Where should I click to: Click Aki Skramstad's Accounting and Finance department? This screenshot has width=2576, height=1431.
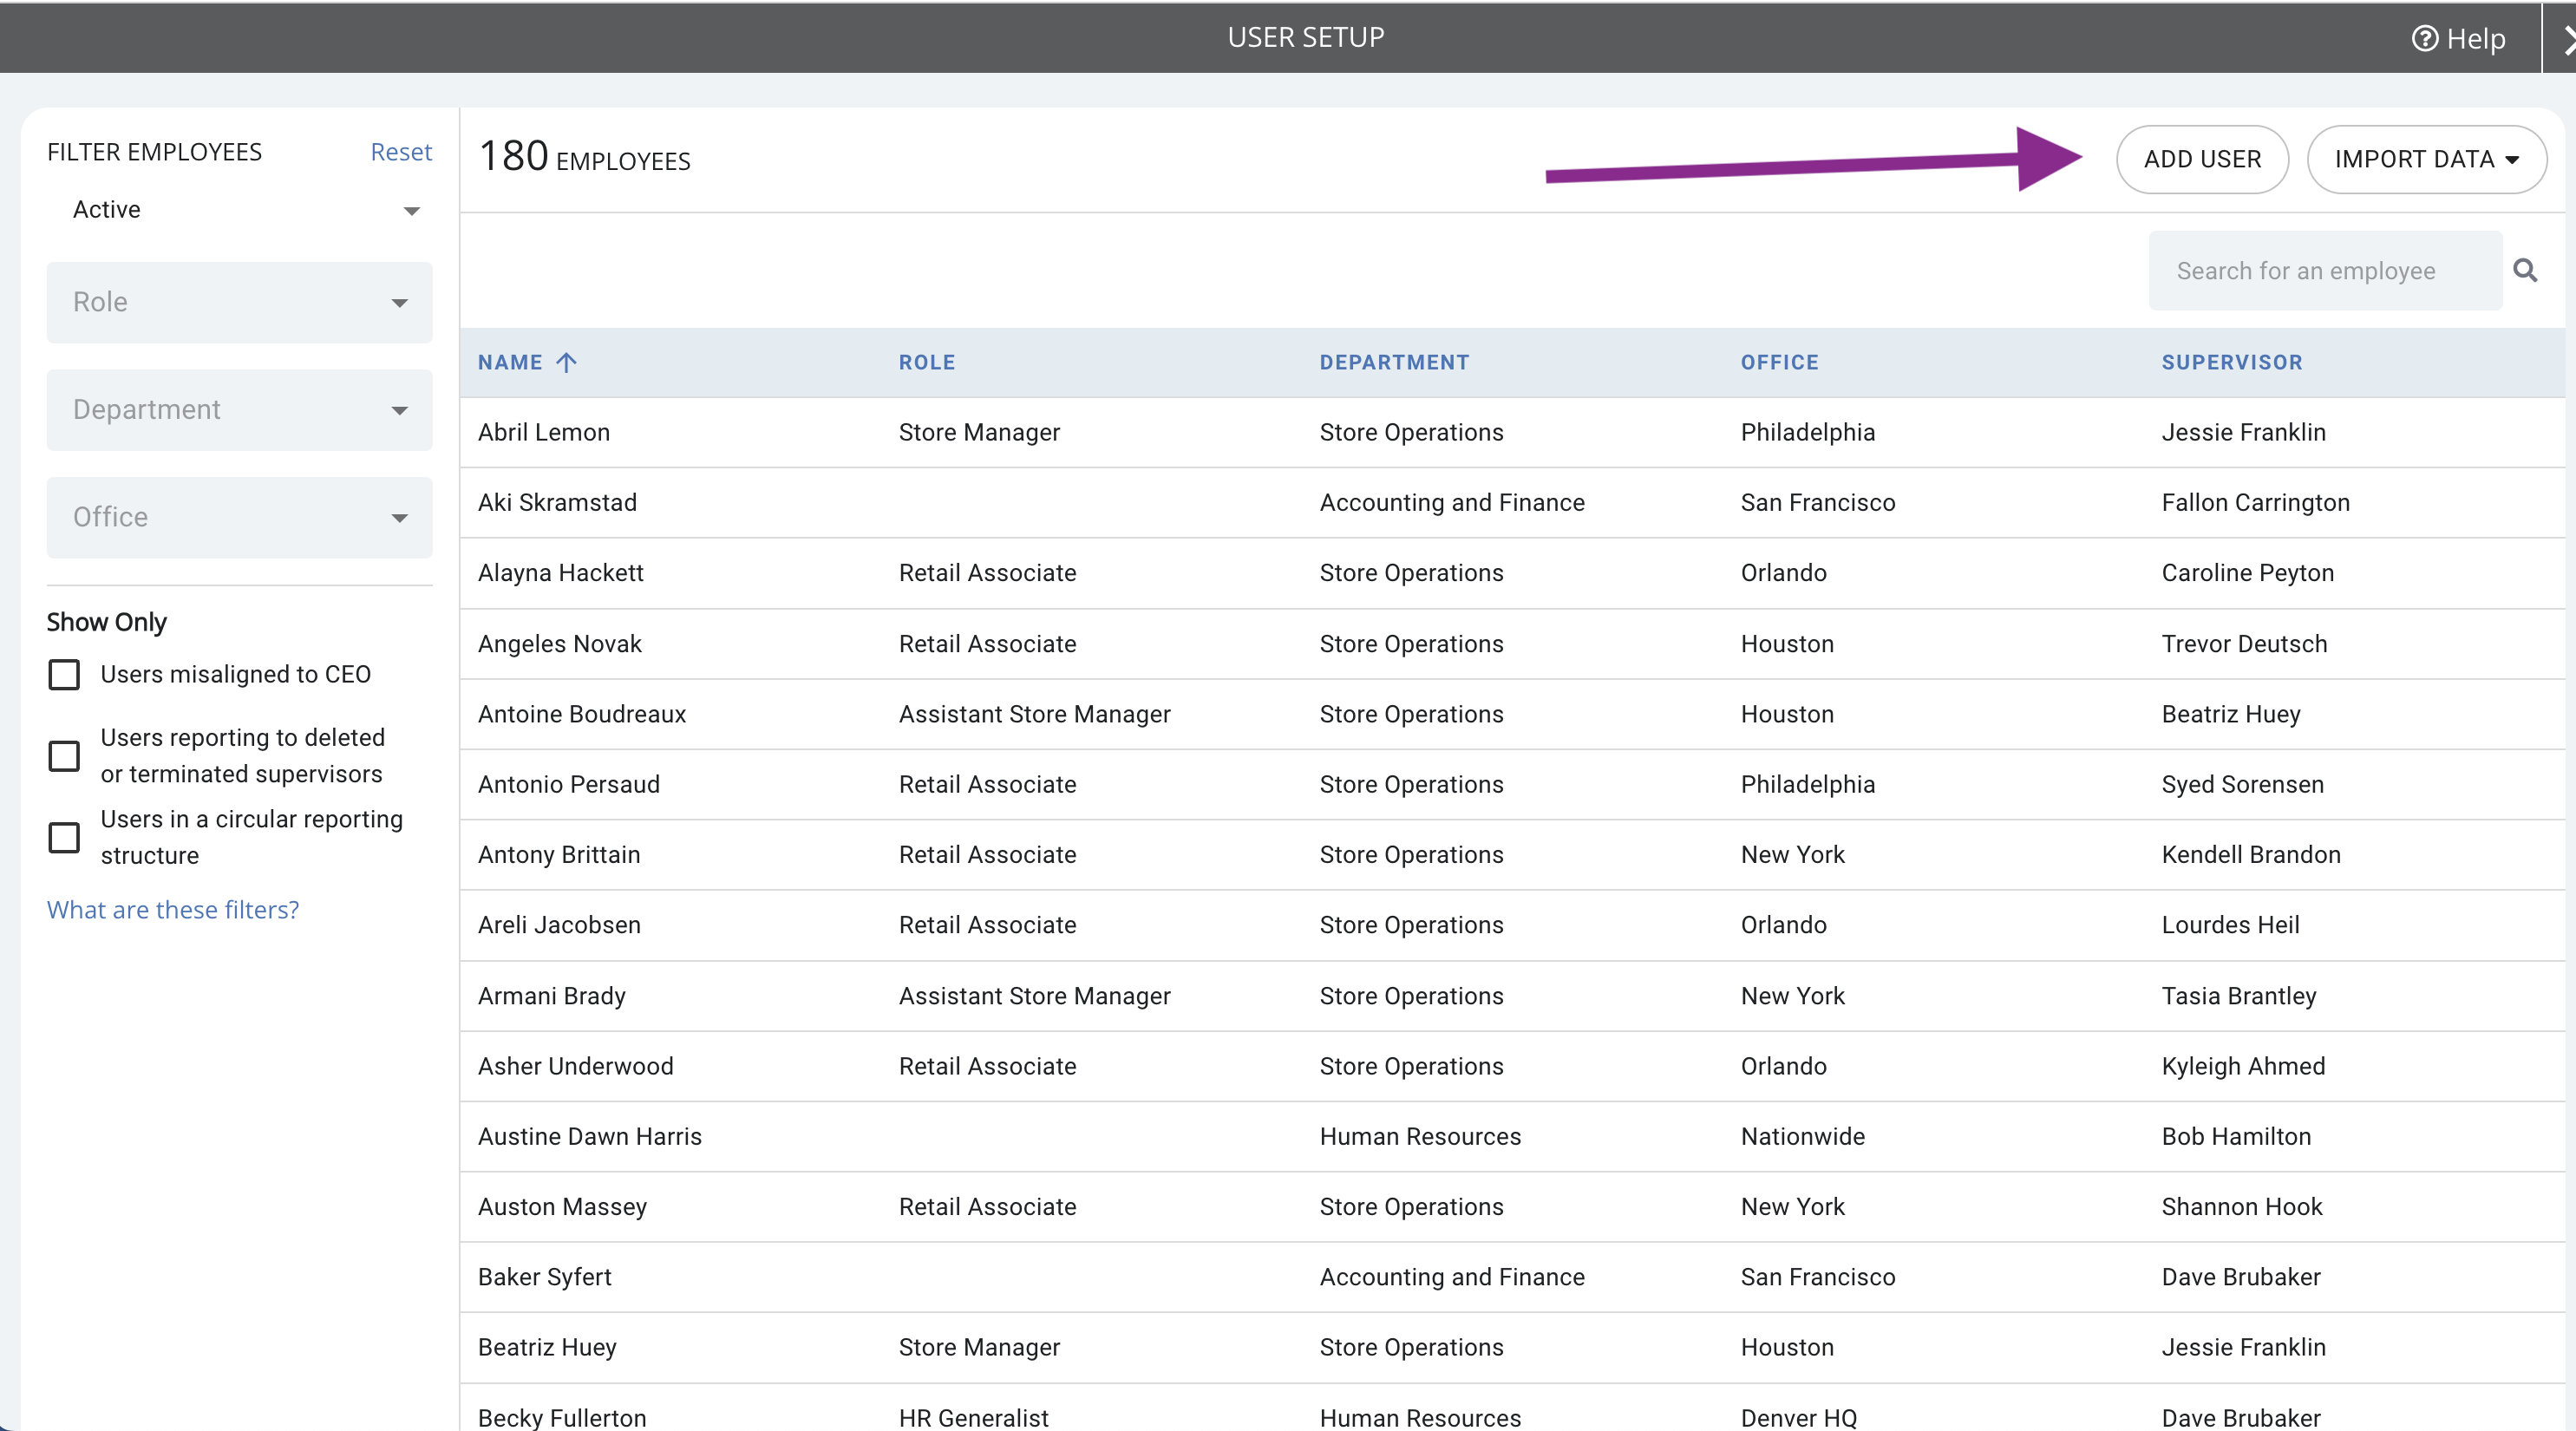pyautogui.click(x=1452, y=503)
